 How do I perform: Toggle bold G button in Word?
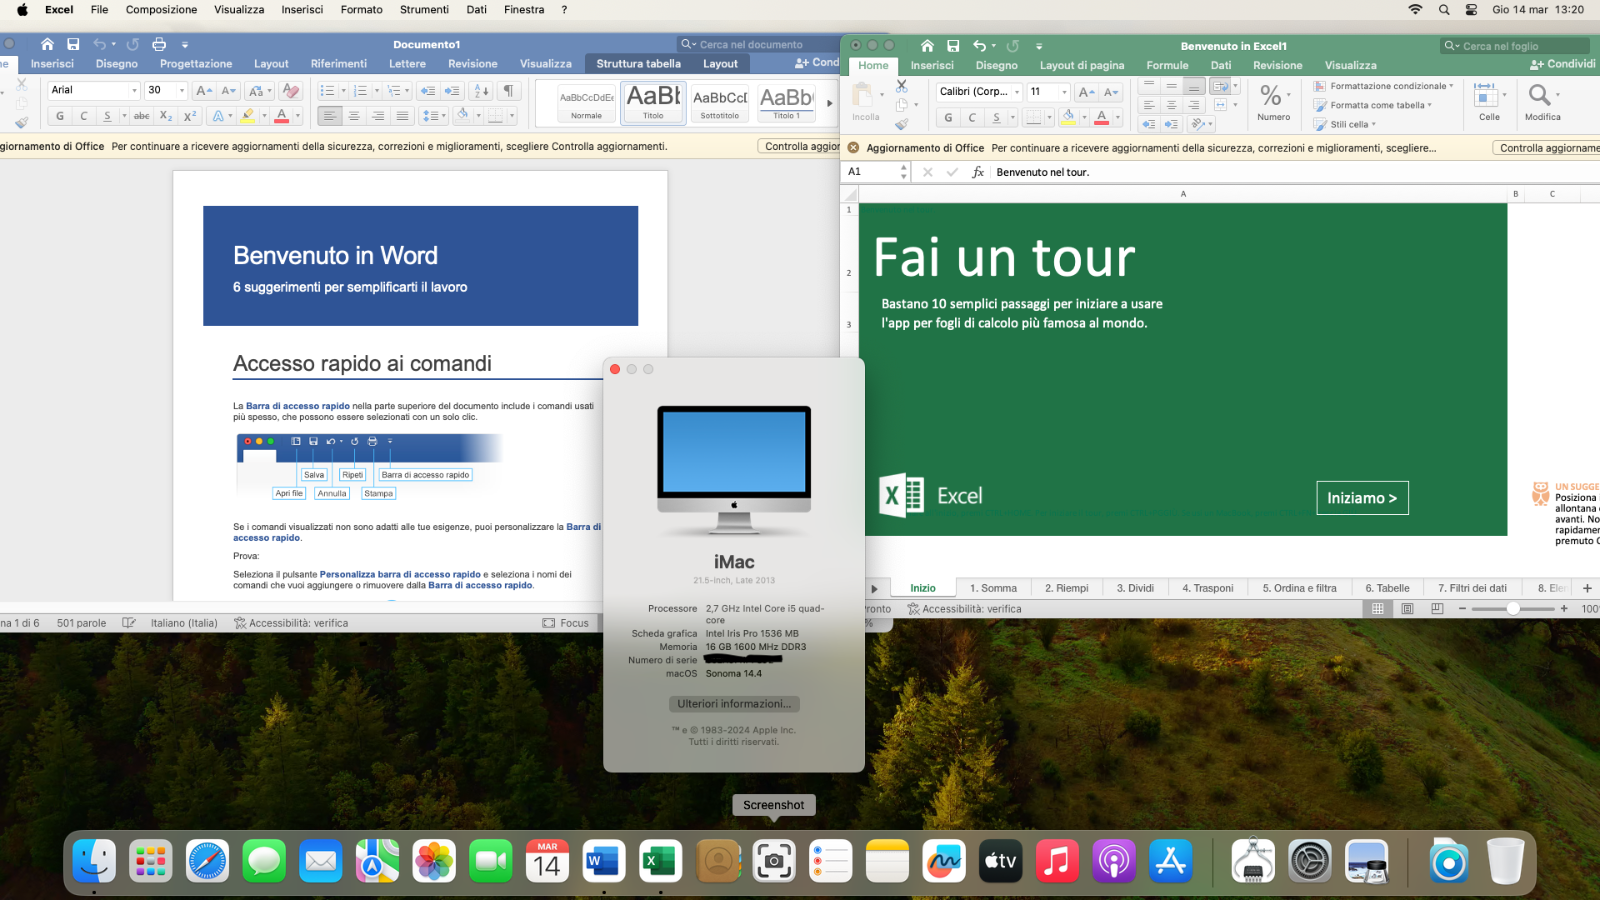coord(60,116)
